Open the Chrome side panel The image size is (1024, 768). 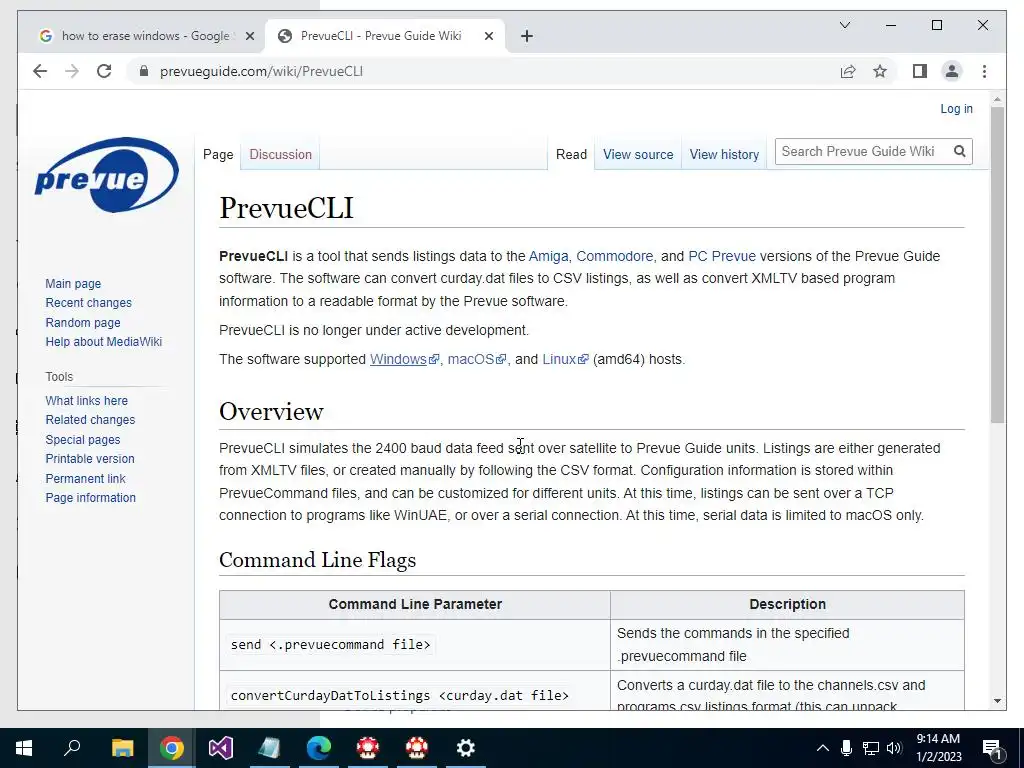pyautogui.click(x=920, y=71)
